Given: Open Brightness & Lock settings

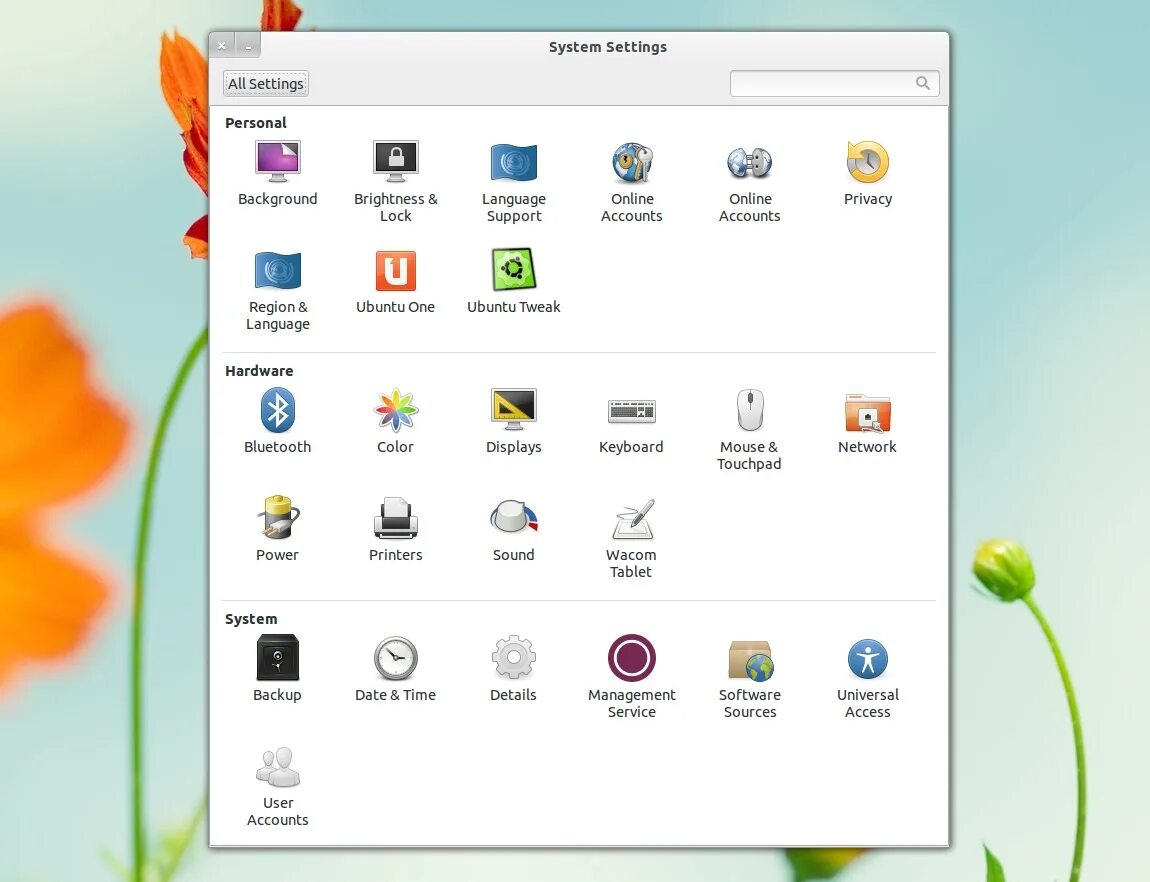Looking at the screenshot, I should tap(395, 161).
